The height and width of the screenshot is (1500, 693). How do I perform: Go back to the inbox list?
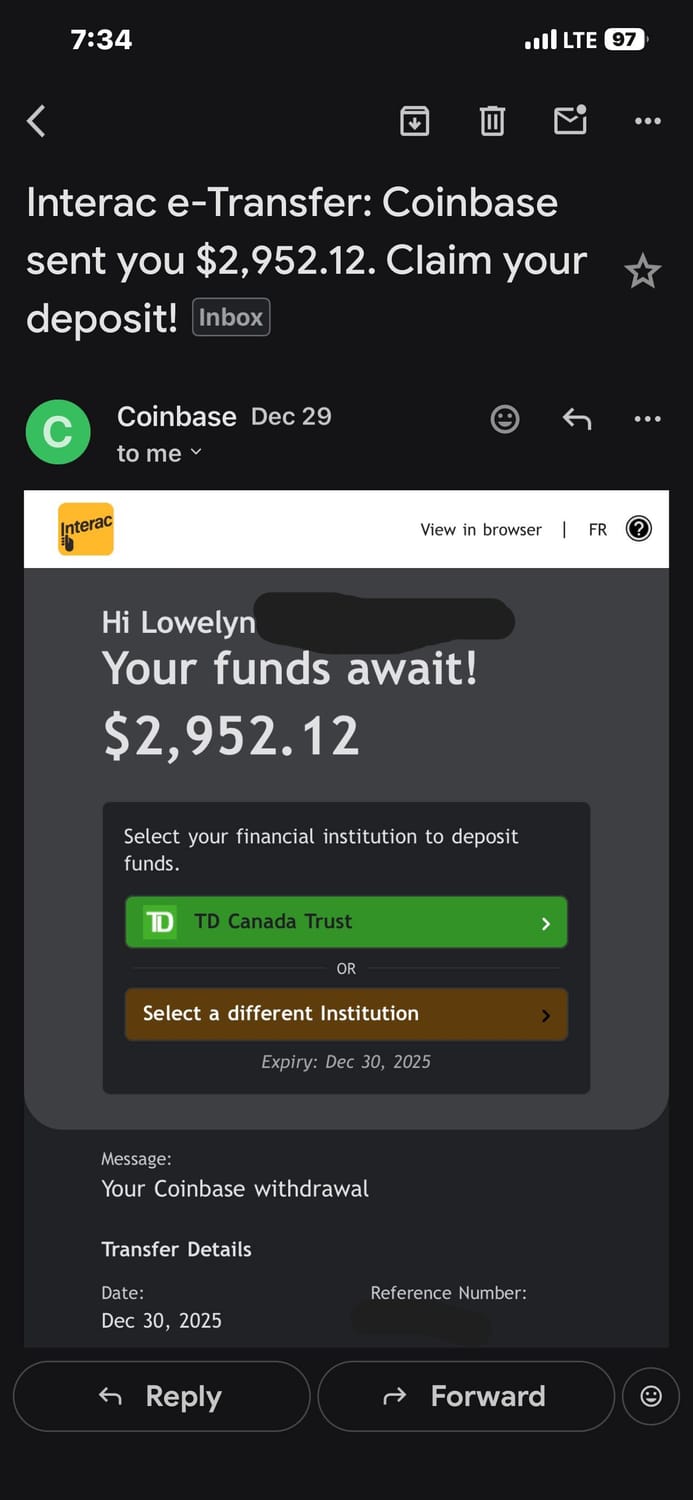[x=37, y=122]
